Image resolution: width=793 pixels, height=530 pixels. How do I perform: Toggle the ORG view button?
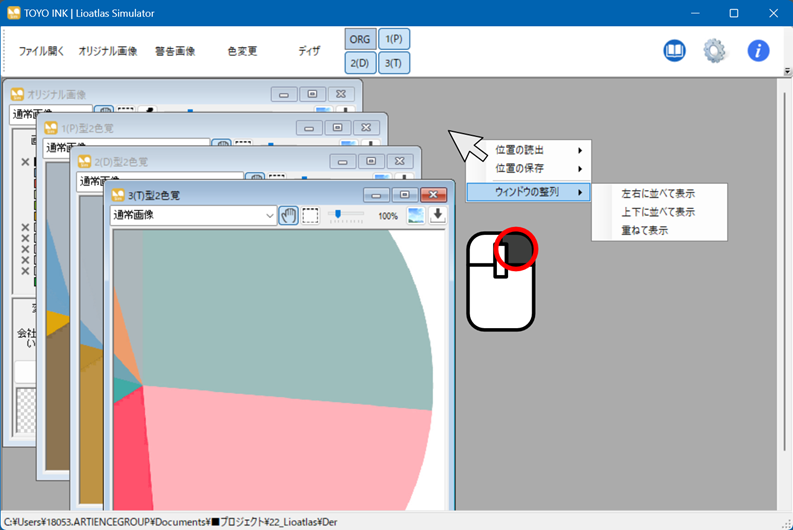(x=360, y=39)
